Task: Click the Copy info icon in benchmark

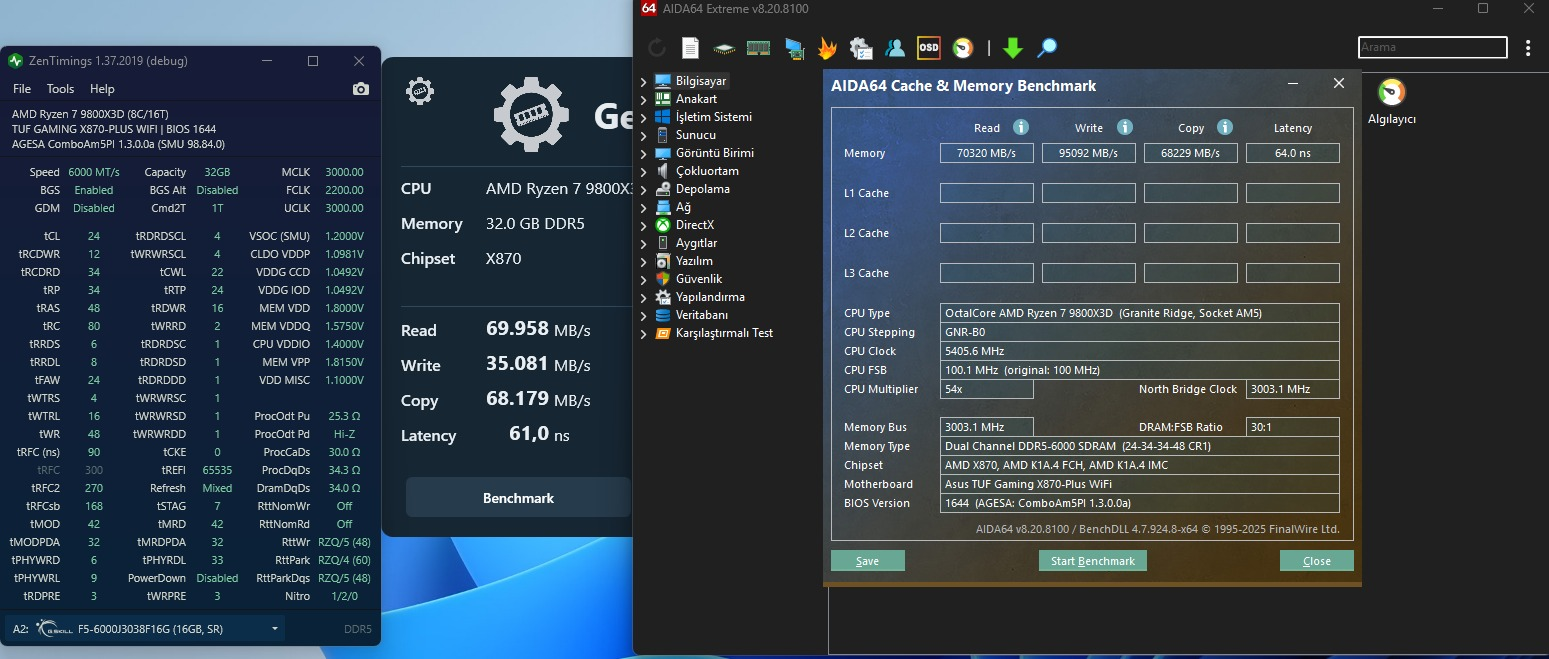Action: click(x=1225, y=127)
